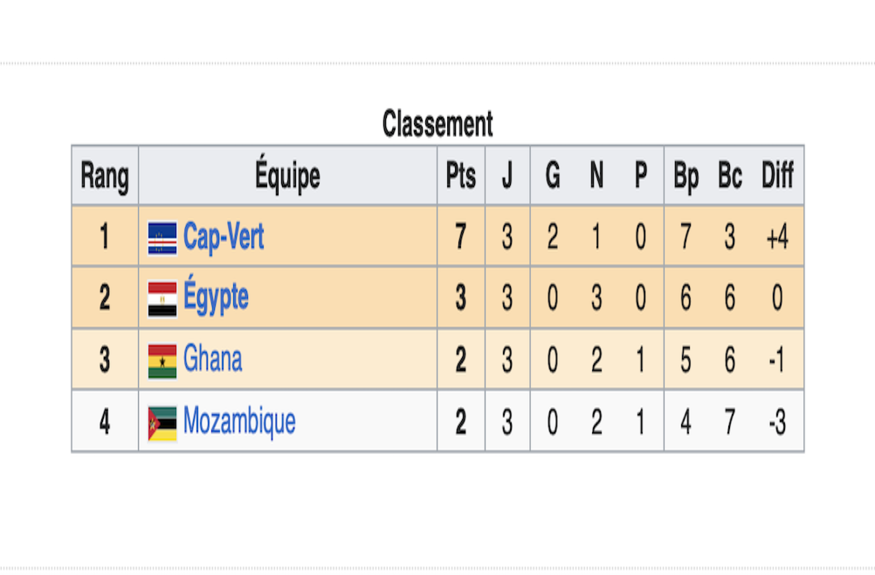Open the Cap-Vert team link

point(223,237)
